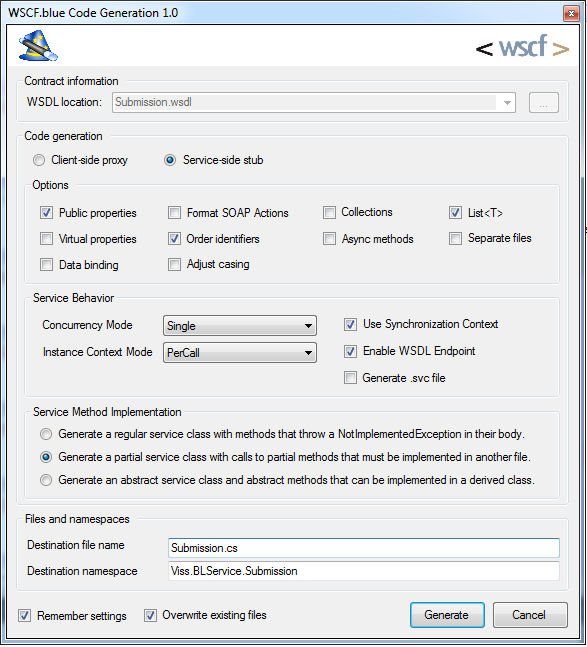Click the Generate button
Viewport: 587px width, 647px height.
(447, 615)
